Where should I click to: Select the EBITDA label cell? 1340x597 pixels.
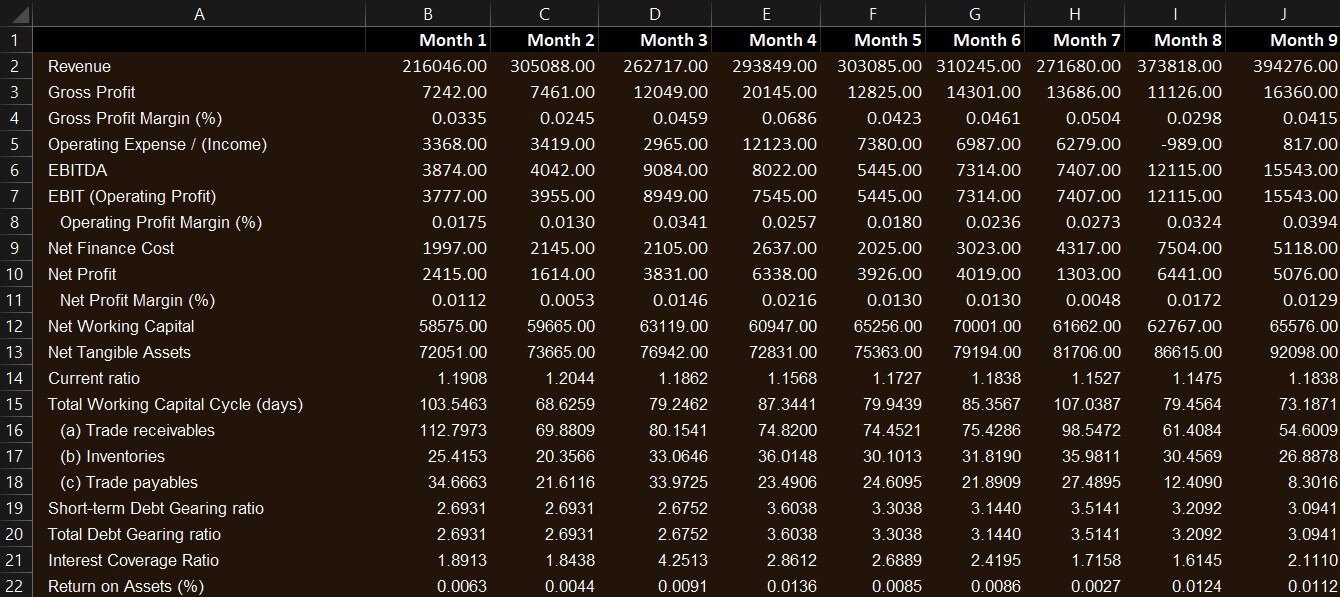(x=77, y=170)
